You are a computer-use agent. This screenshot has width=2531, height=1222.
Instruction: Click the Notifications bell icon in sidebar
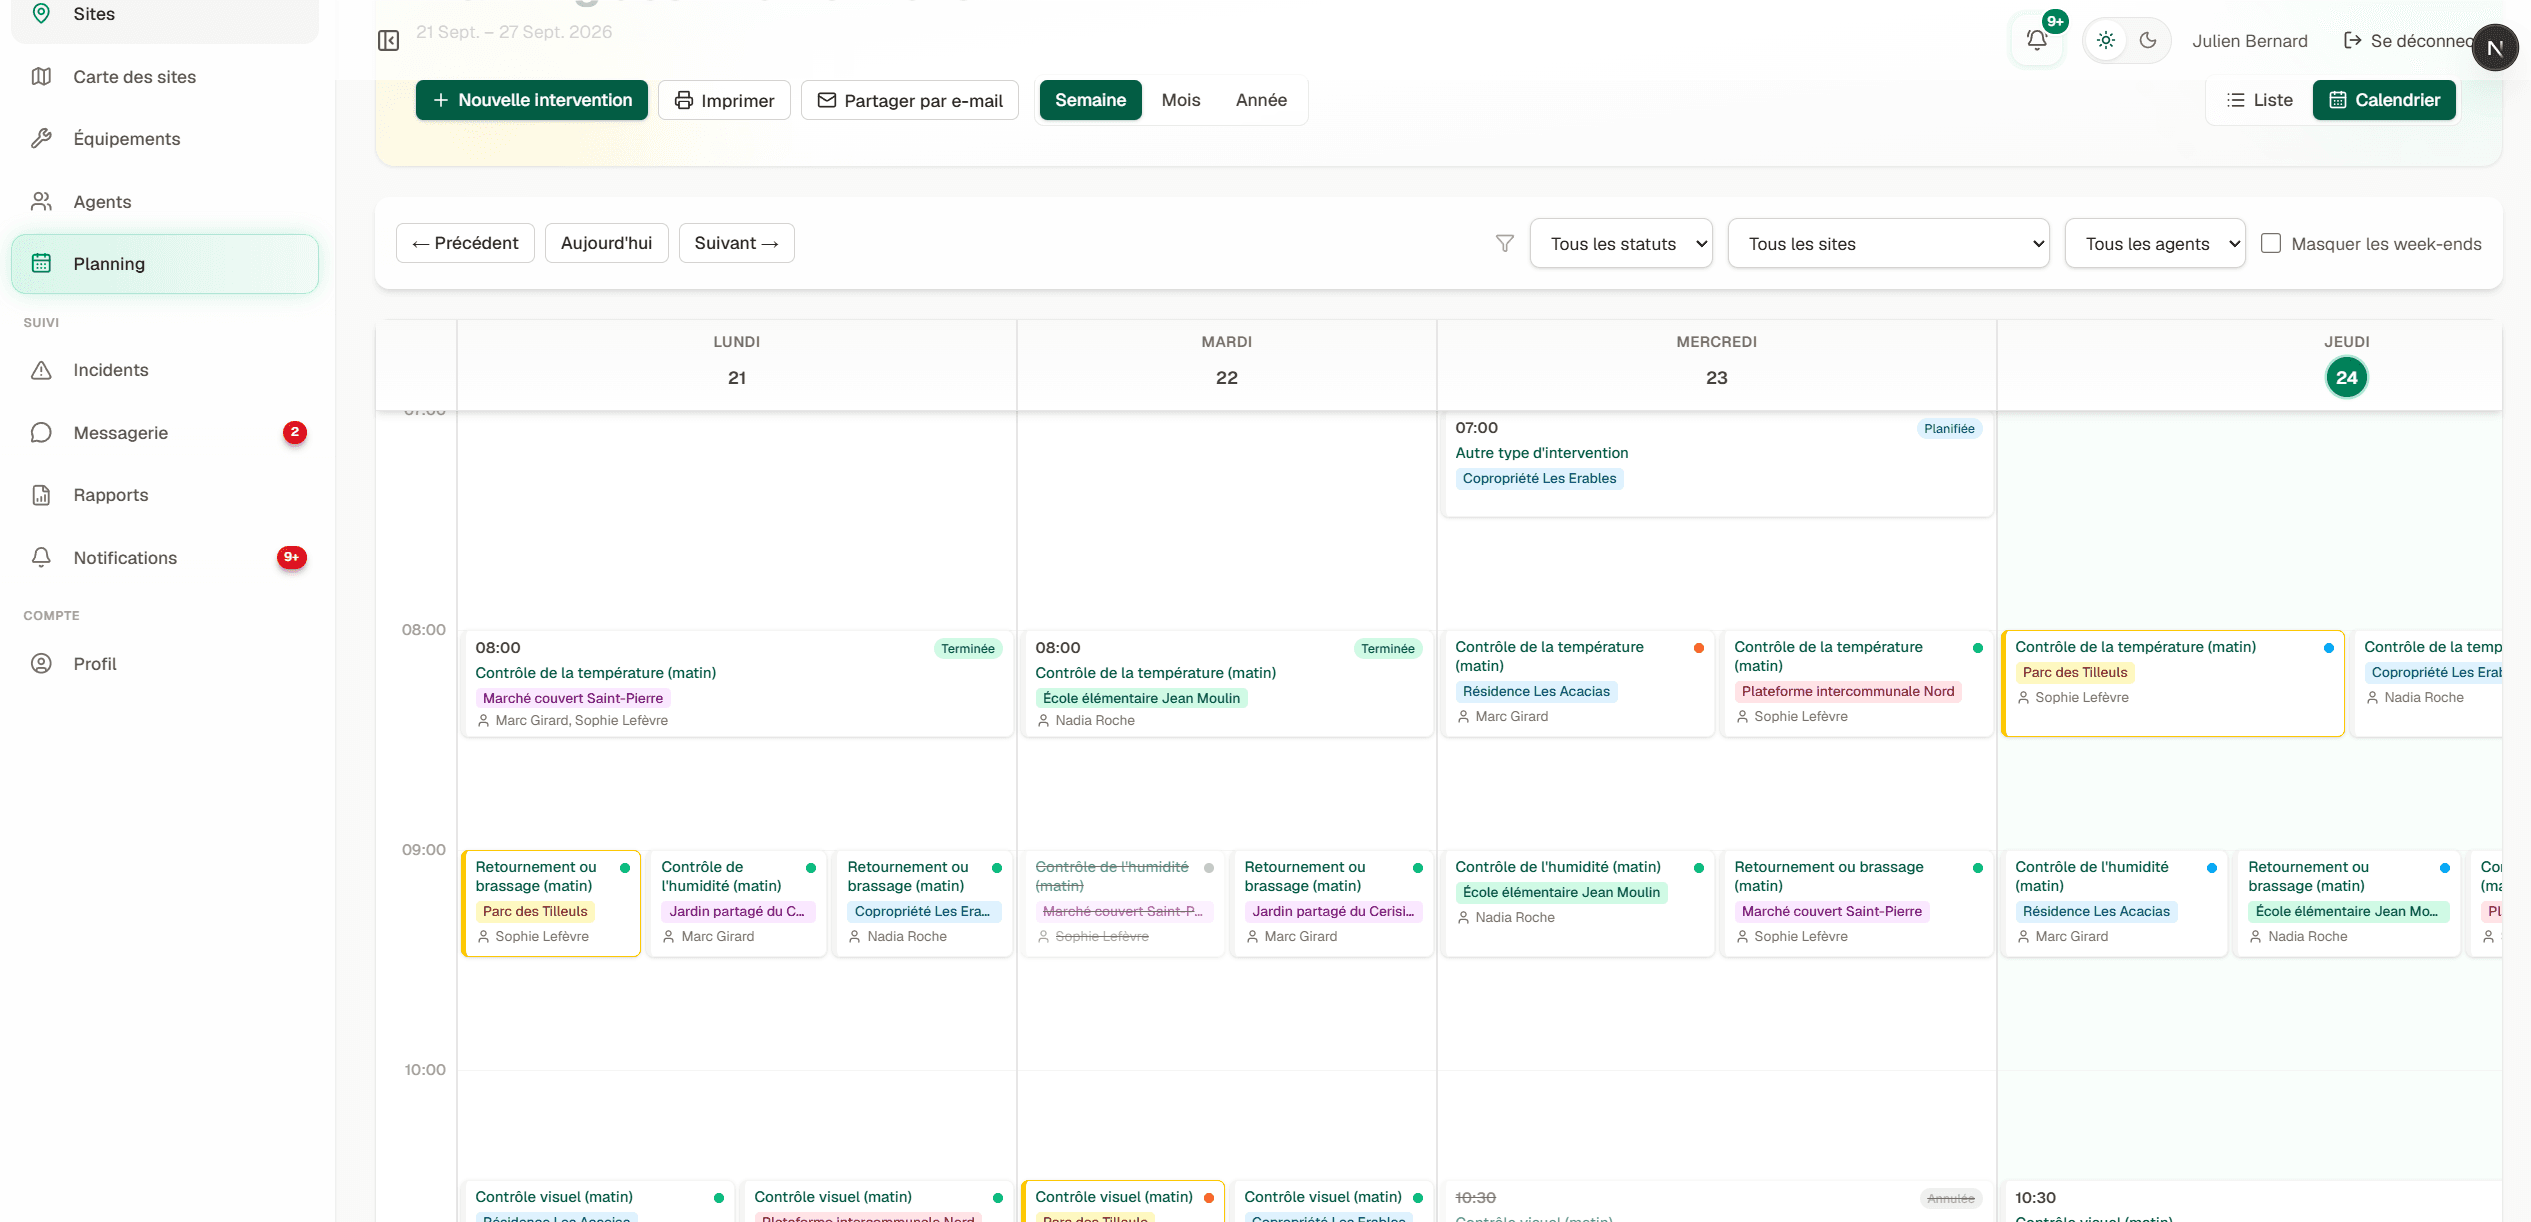point(41,558)
